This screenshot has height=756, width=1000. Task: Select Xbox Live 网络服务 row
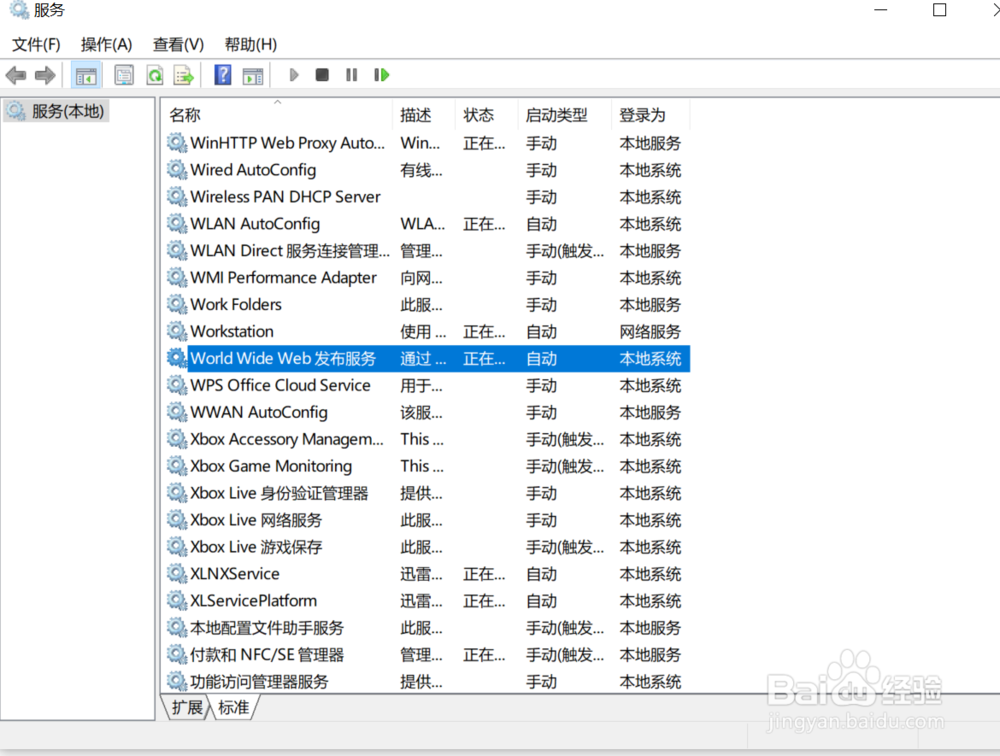pos(428,520)
